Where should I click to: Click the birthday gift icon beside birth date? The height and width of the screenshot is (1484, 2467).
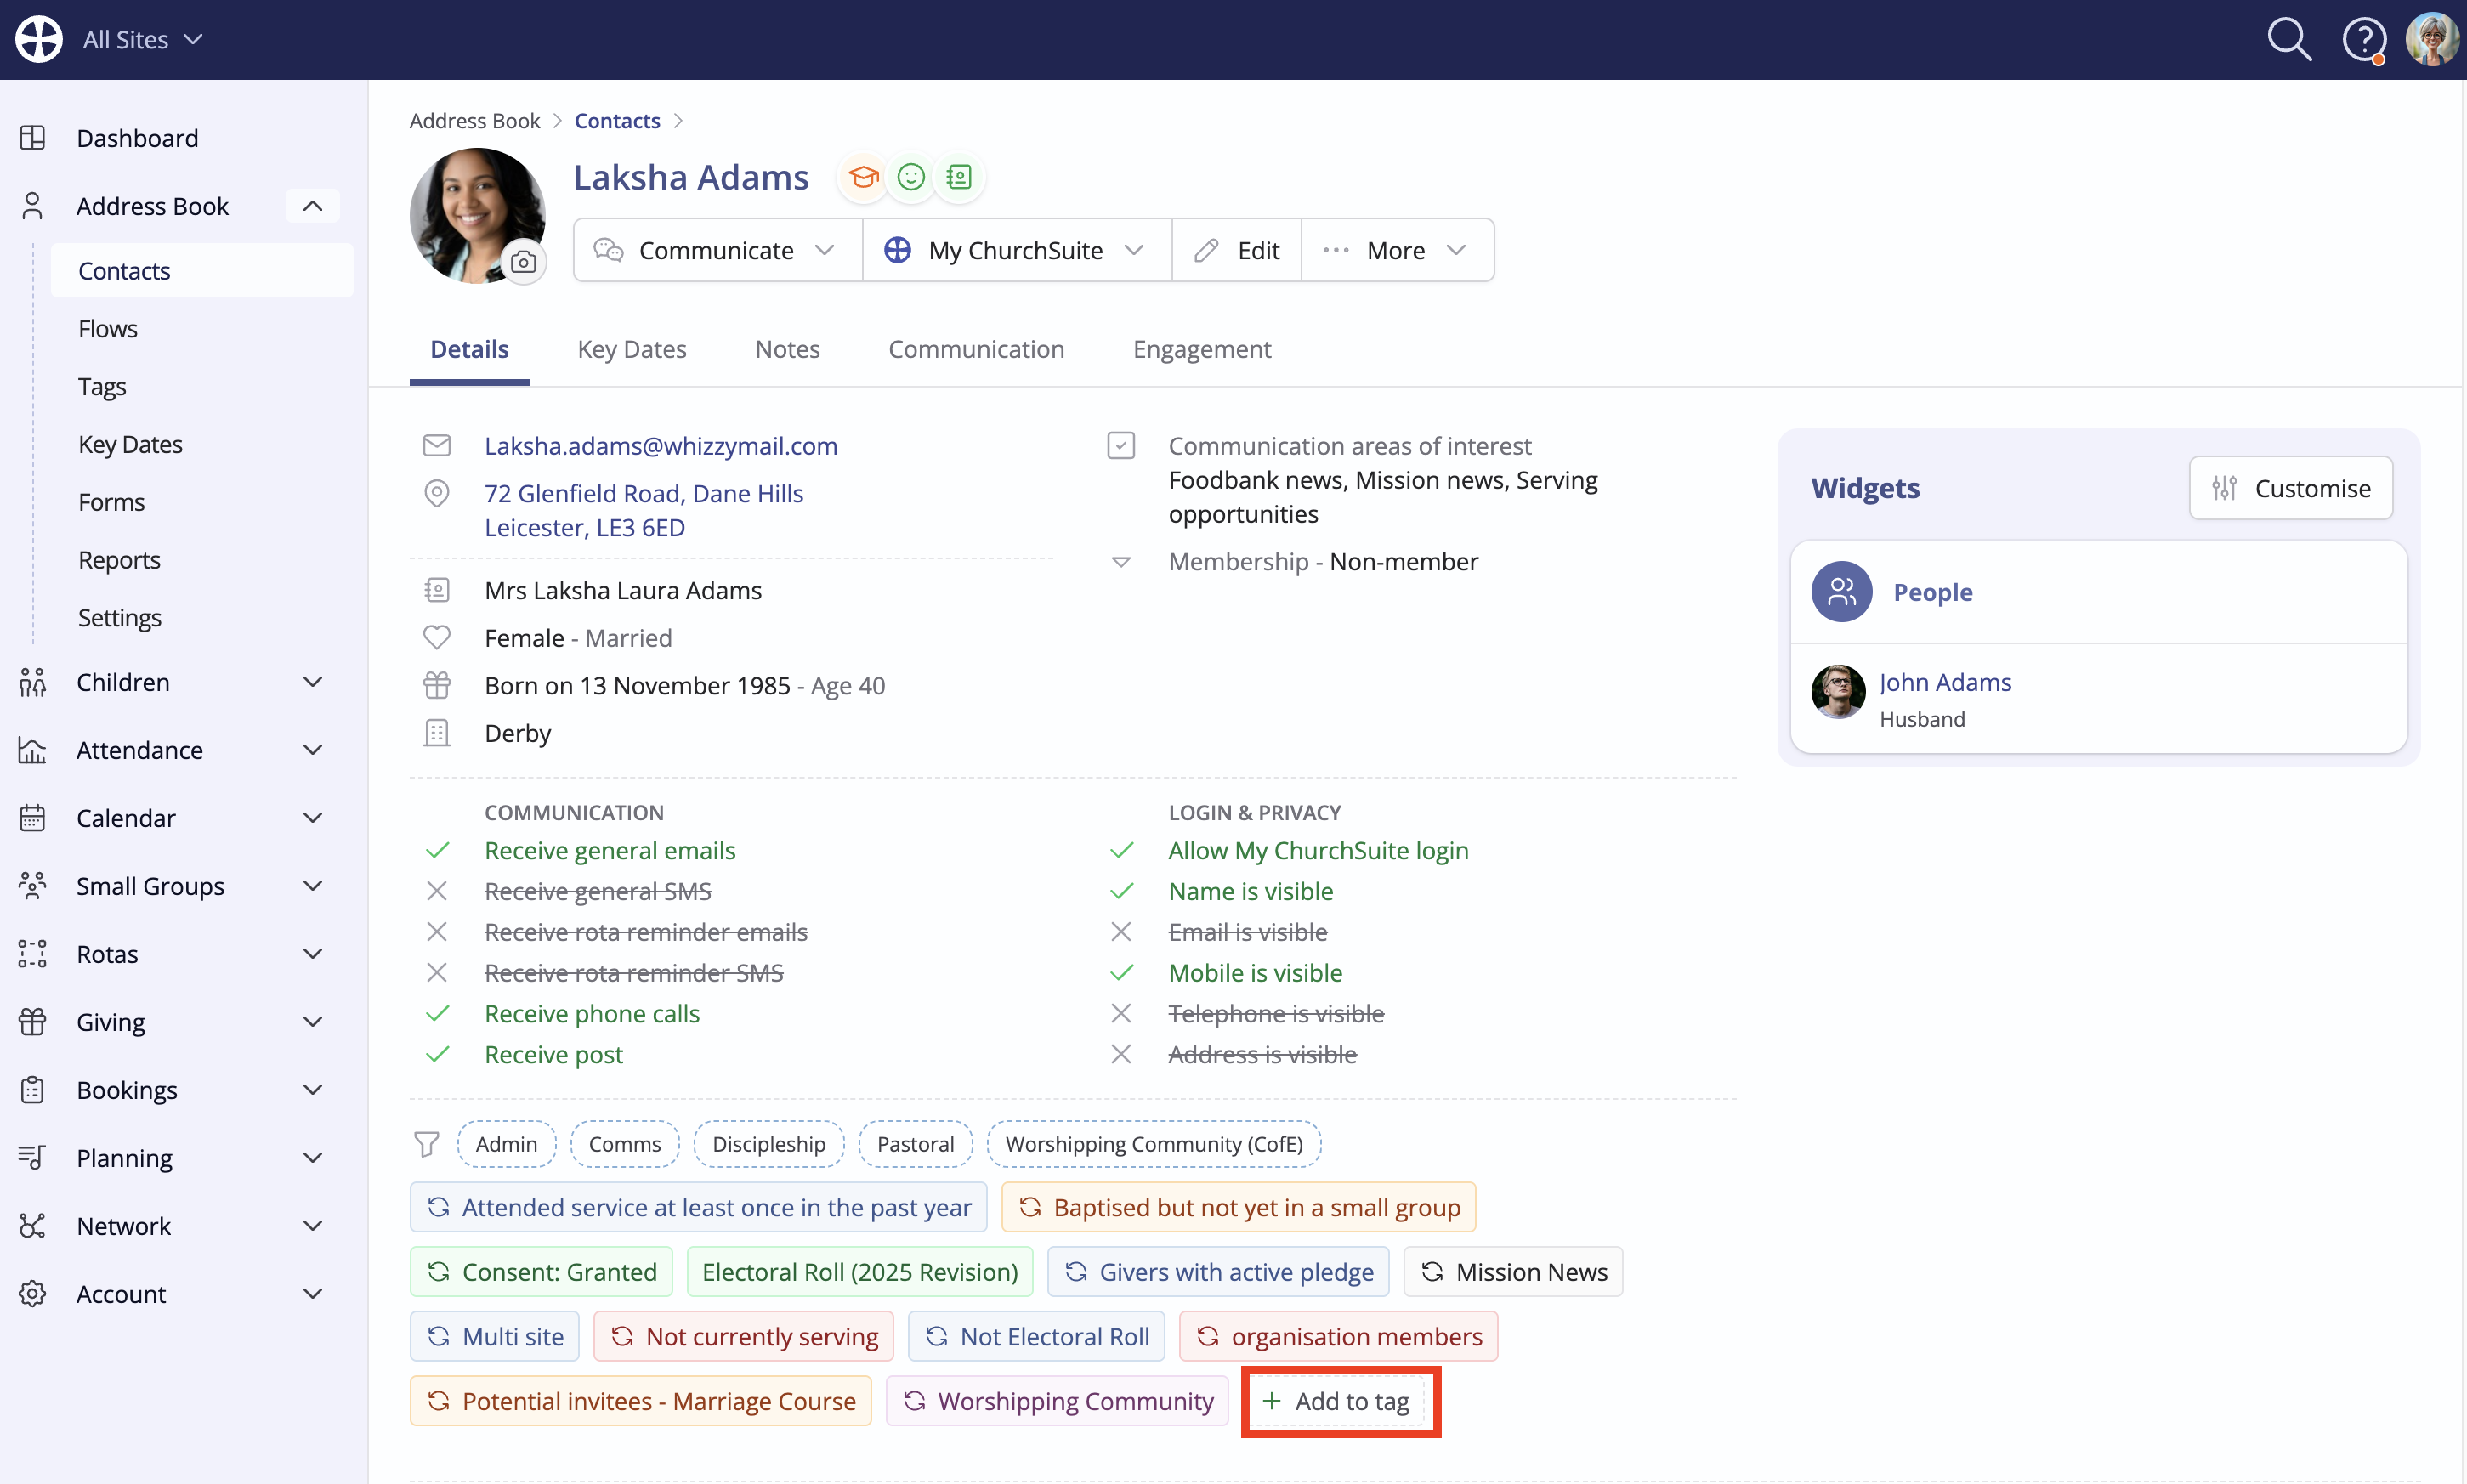pos(437,686)
